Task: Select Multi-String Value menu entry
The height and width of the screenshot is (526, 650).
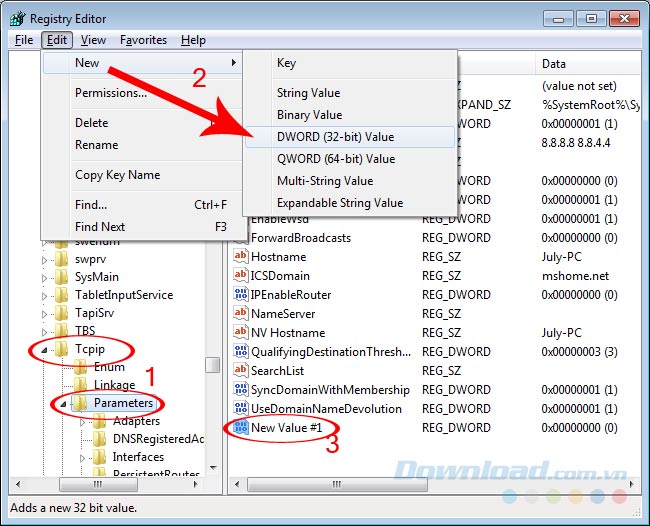Action: pyautogui.click(x=350, y=181)
